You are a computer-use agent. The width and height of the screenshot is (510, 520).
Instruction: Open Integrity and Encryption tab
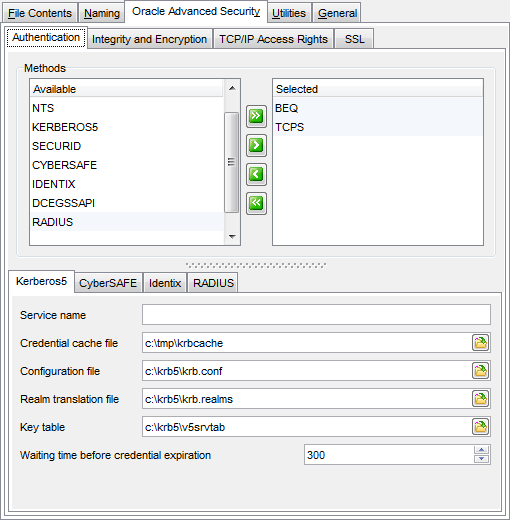click(x=149, y=39)
